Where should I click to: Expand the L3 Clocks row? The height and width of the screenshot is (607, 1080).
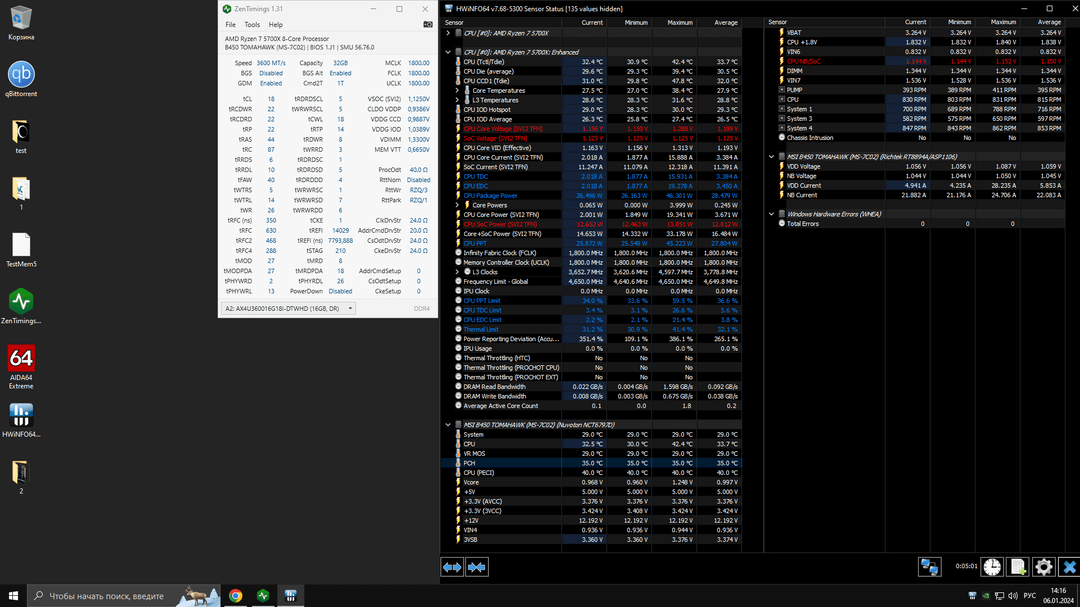click(457, 271)
